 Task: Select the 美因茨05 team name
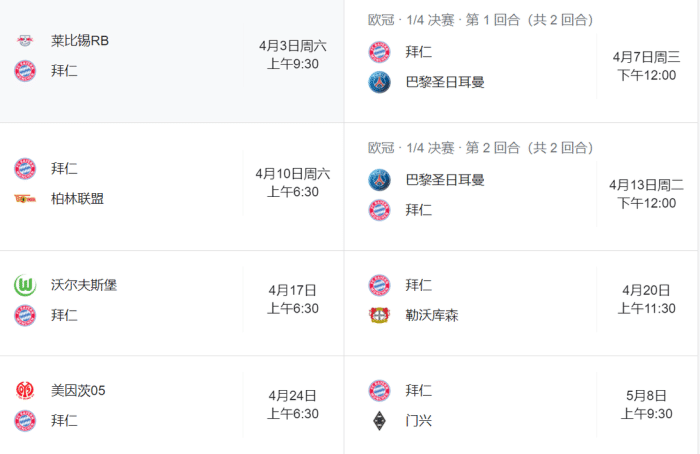pos(78,390)
